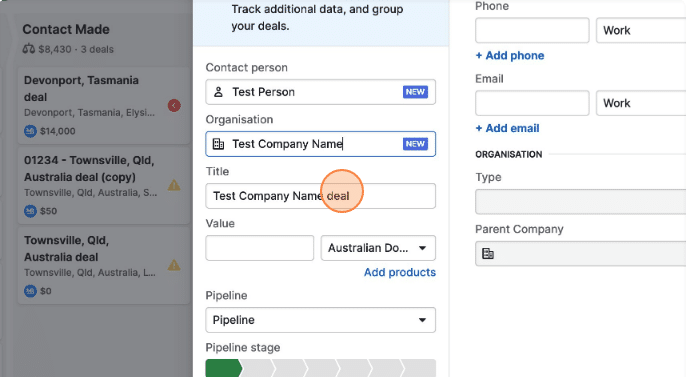The image size is (686, 377).
Task: Click the building icon in Parent Company field
Action: (488, 254)
